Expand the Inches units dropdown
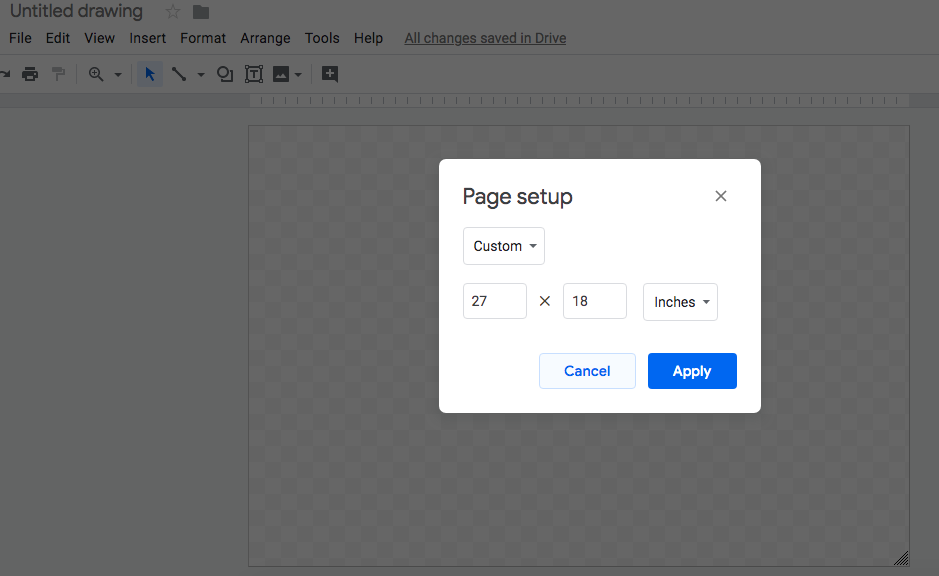 tap(680, 302)
